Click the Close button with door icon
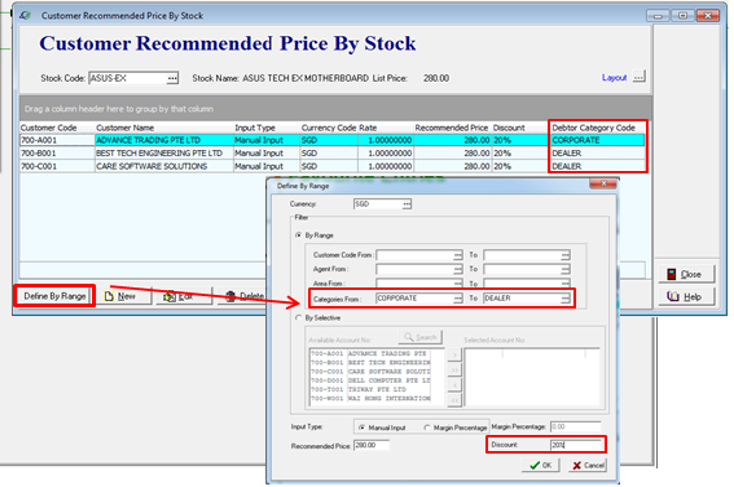734x487 pixels. pos(686,274)
